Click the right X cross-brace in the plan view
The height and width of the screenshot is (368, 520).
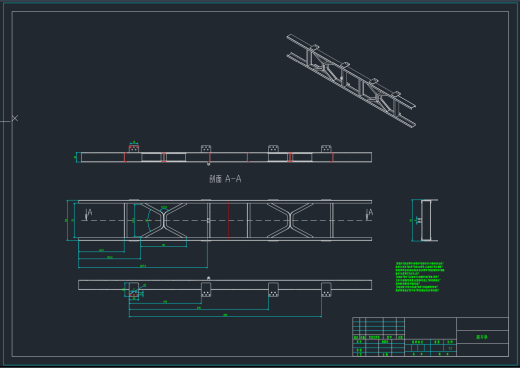pos(290,220)
